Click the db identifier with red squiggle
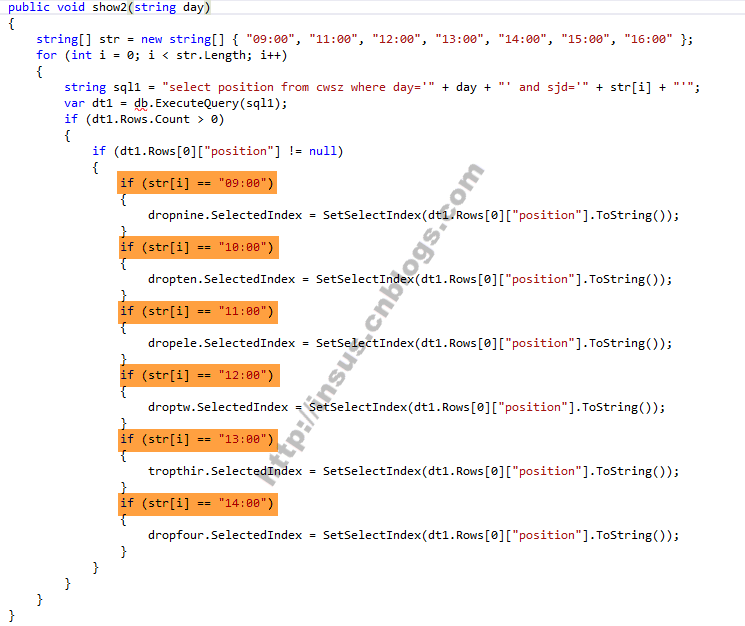The image size is (745, 626). (x=141, y=104)
